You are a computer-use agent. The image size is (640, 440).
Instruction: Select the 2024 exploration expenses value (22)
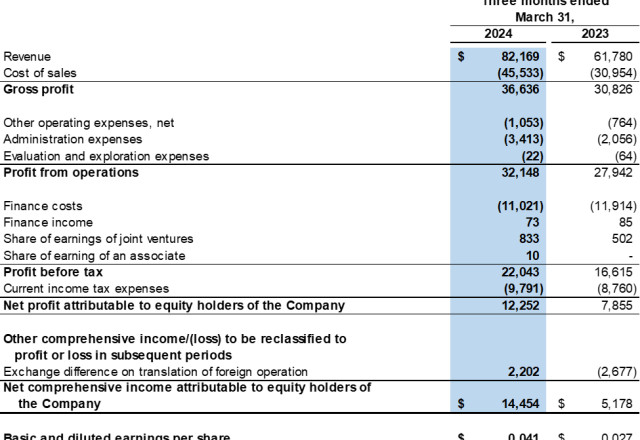click(533, 156)
